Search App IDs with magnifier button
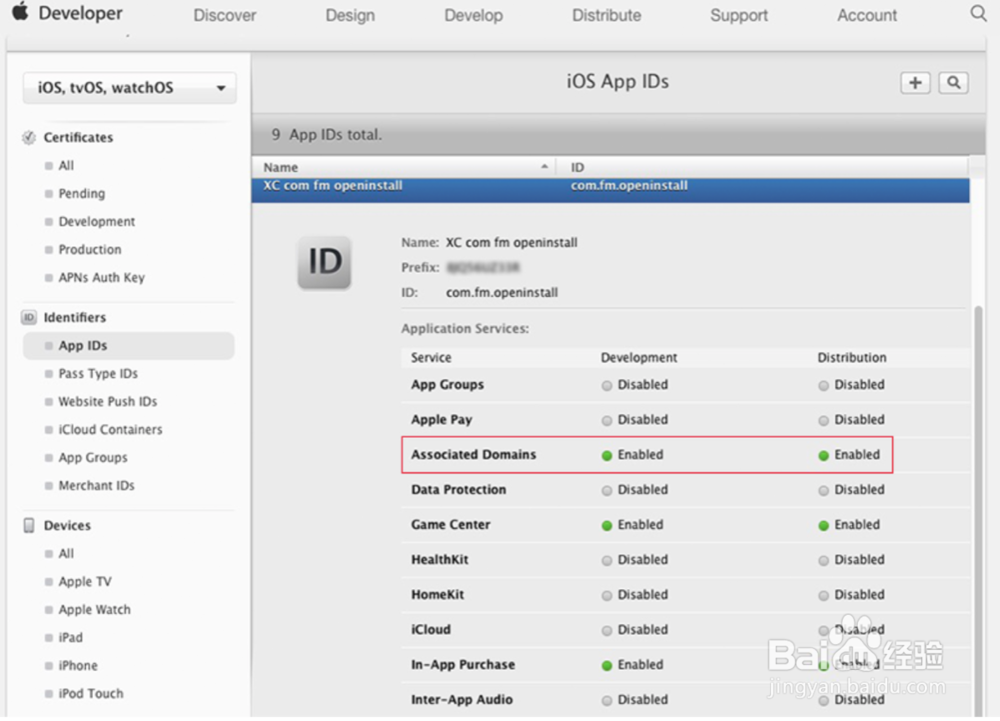 953,83
